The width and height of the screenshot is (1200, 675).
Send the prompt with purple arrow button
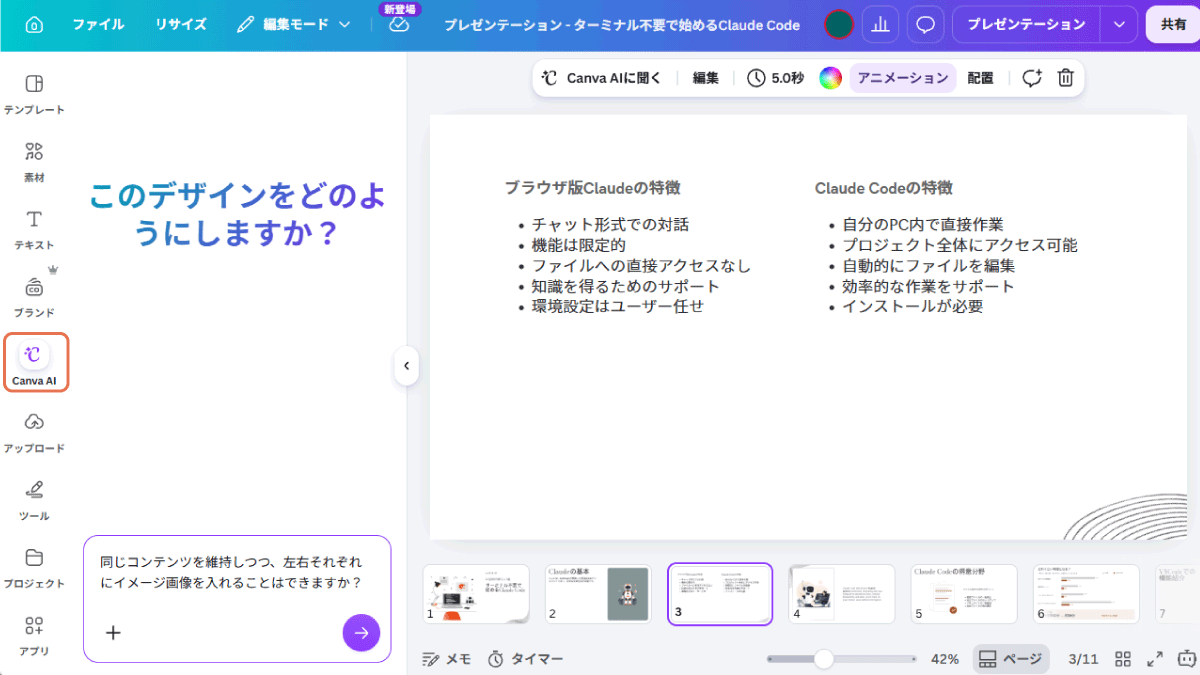(x=361, y=632)
